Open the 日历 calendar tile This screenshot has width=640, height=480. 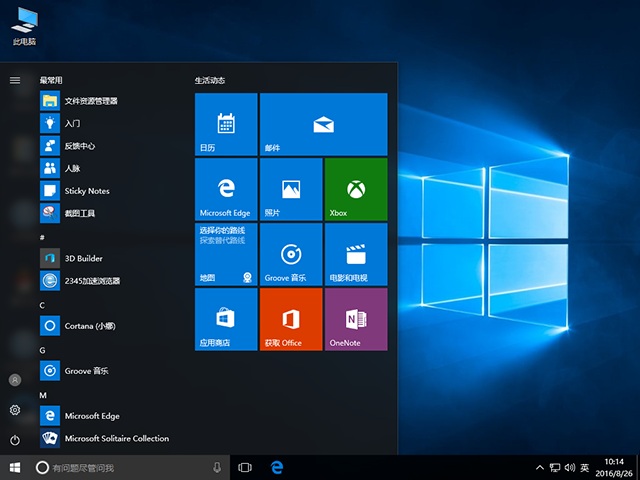(225, 124)
